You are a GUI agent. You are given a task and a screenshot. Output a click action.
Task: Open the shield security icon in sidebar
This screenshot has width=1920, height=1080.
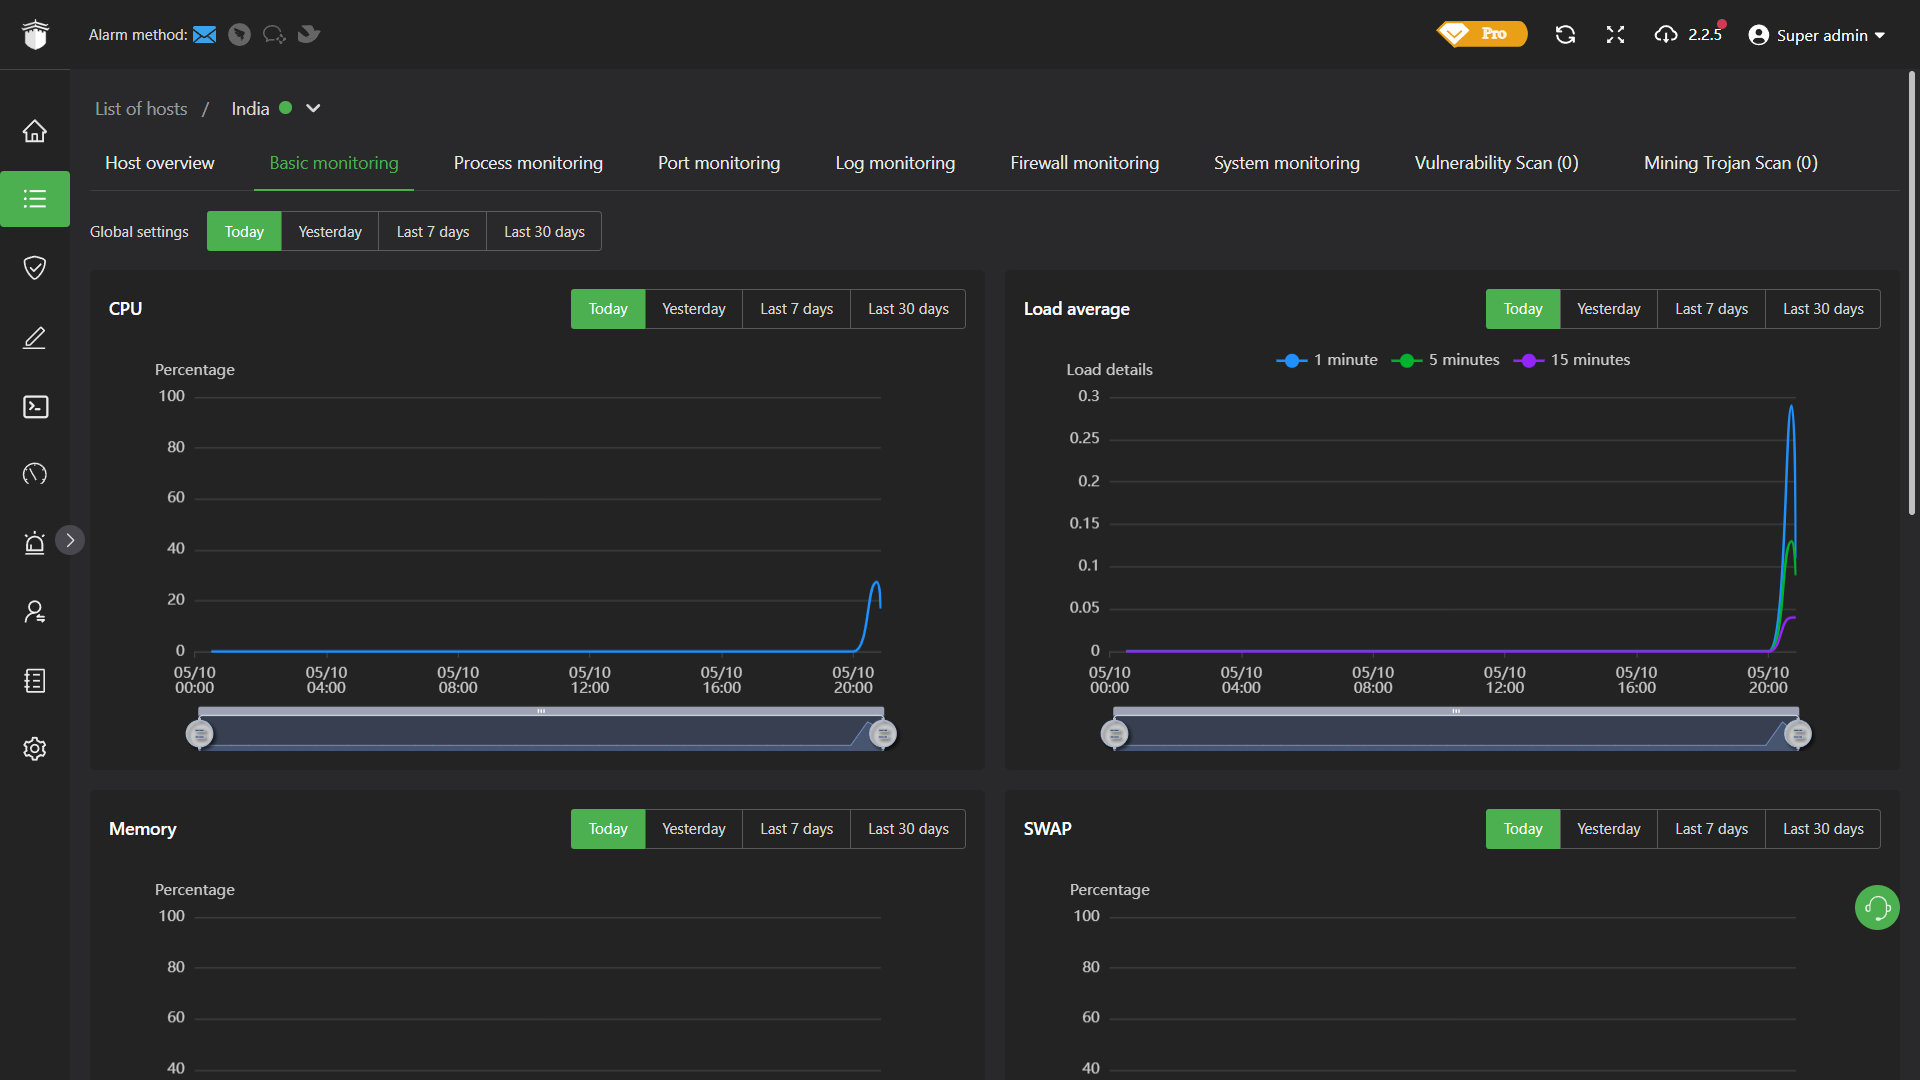click(x=35, y=268)
